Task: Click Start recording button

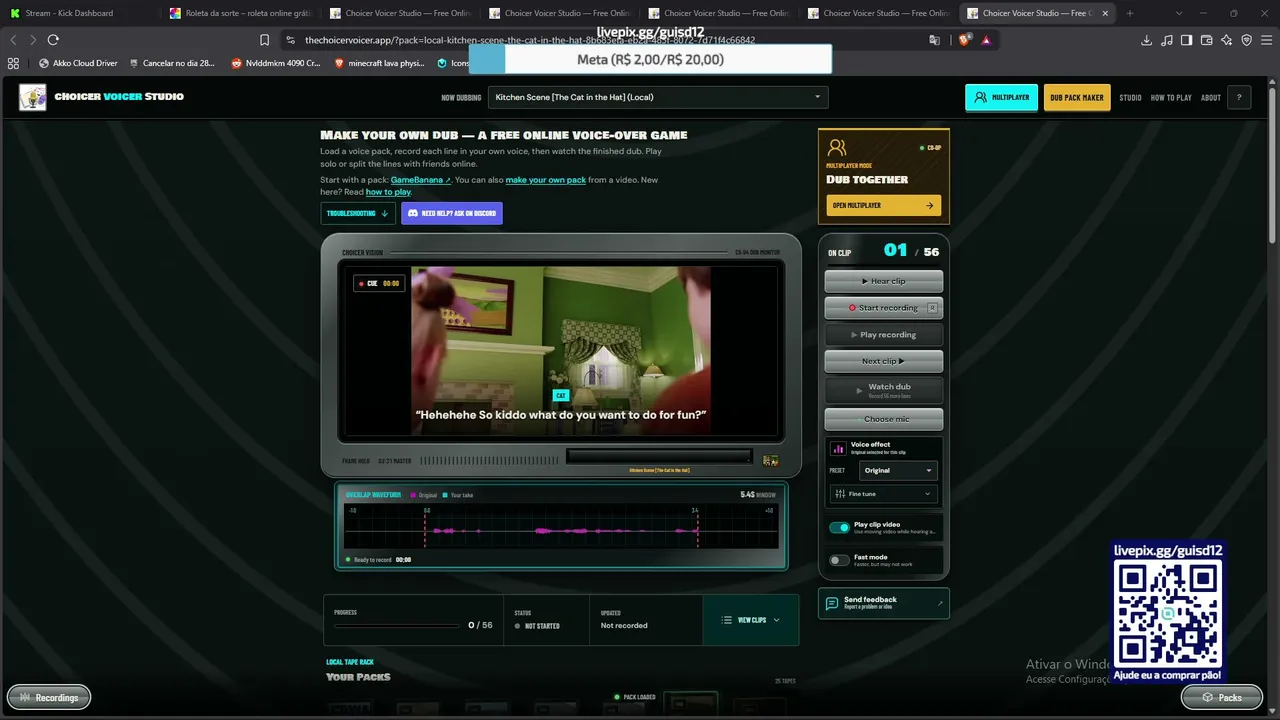Action: [884, 308]
